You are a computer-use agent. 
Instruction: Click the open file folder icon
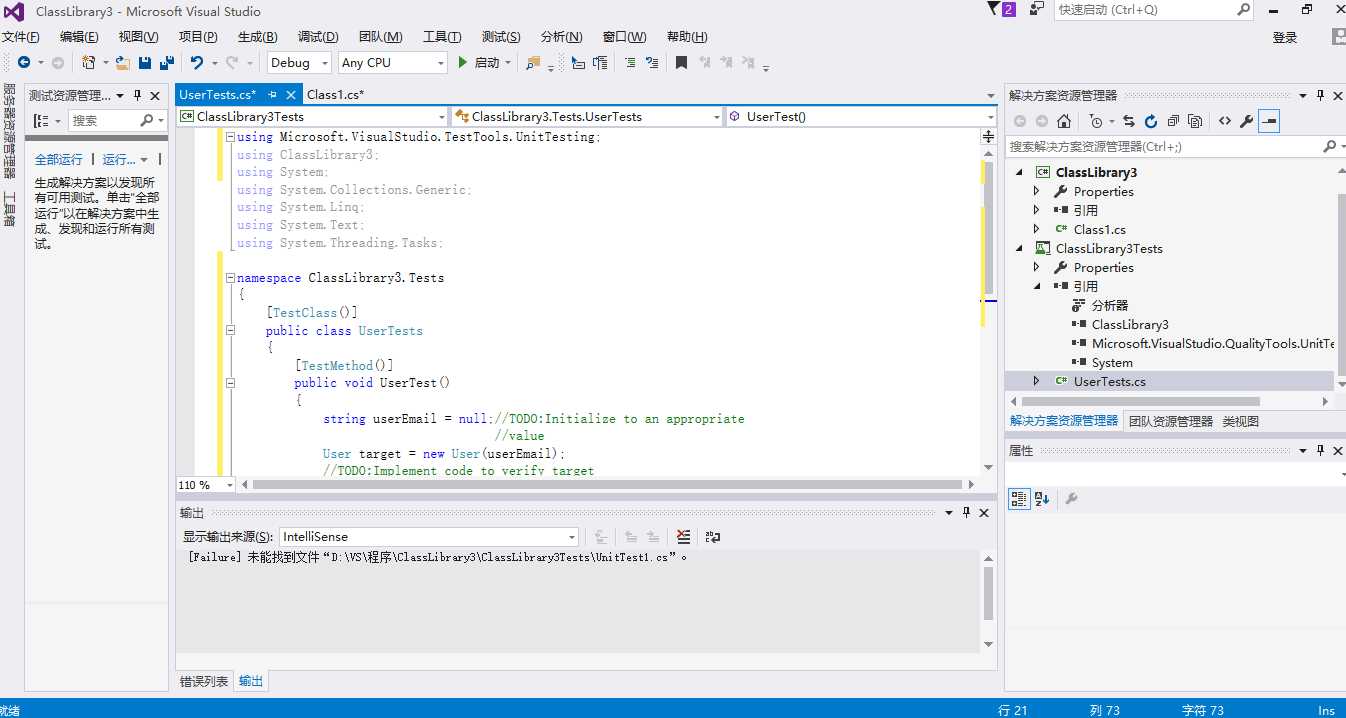122,62
